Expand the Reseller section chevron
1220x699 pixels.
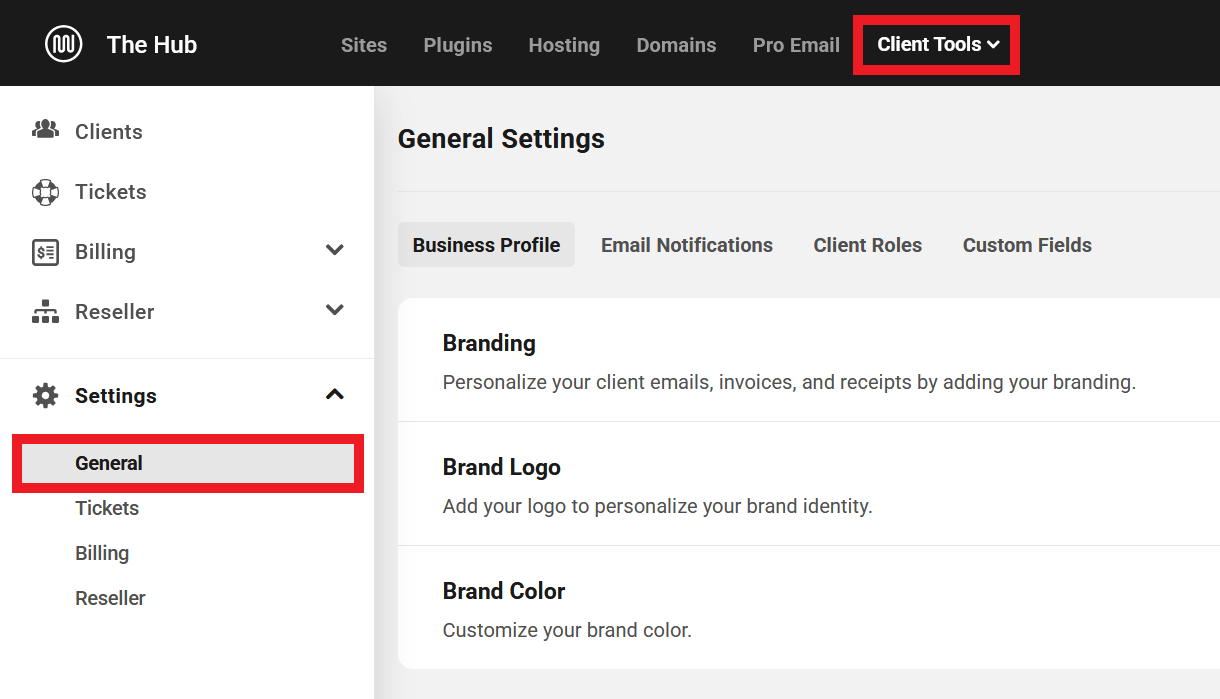tap(335, 310)
